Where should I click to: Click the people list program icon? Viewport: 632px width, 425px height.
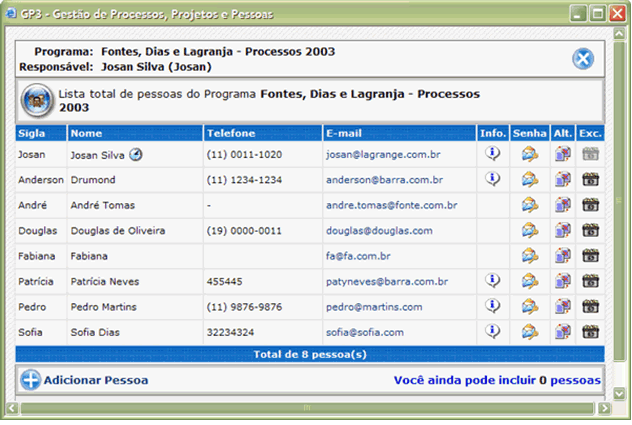point(37,100)
